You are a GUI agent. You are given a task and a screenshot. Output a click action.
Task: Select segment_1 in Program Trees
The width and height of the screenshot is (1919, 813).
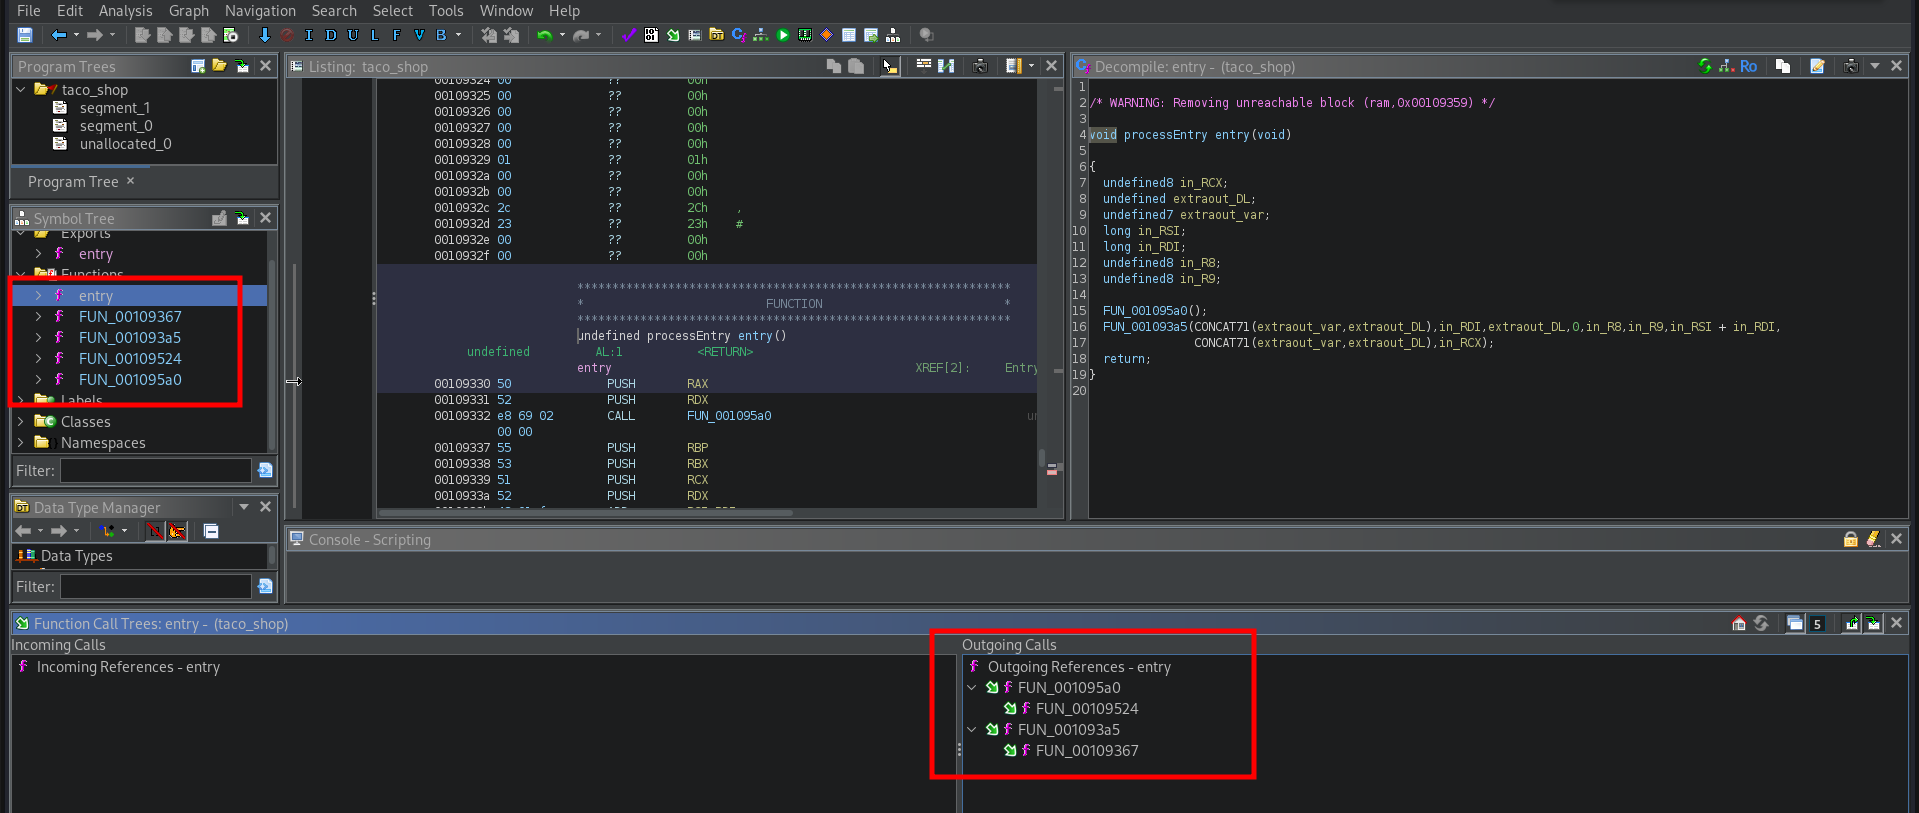coord(115,108)
